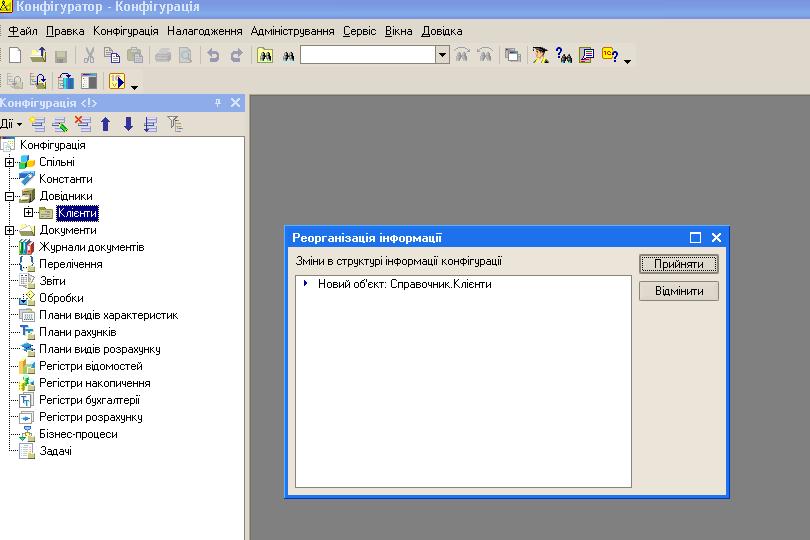The height and width of the screenshot is (540, 810).
Task: Expand the Клієнти tree node
Action: tap(28, 212)
